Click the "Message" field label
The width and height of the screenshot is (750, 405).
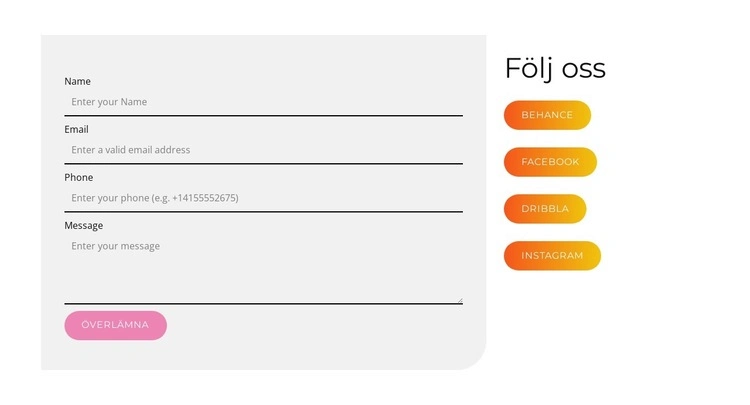pyautogui.click(x=83, y=225)
